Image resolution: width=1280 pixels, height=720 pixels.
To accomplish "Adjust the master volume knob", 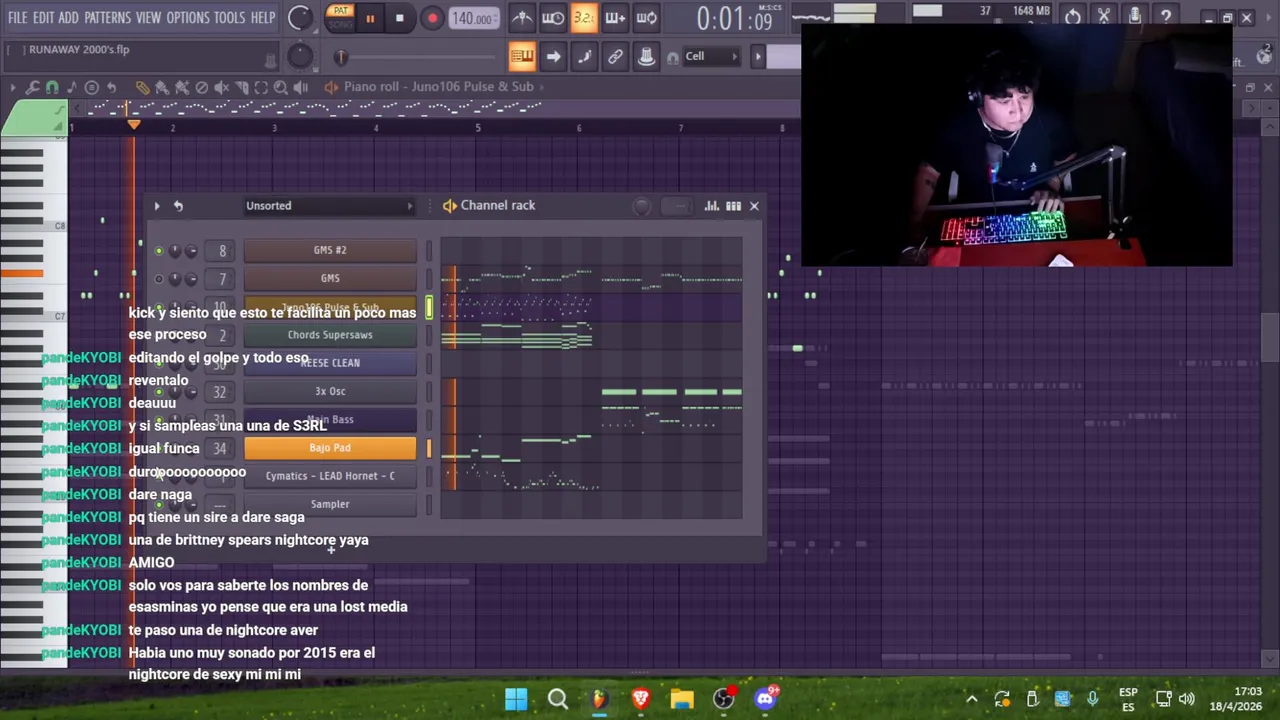I will coord(299,17).
